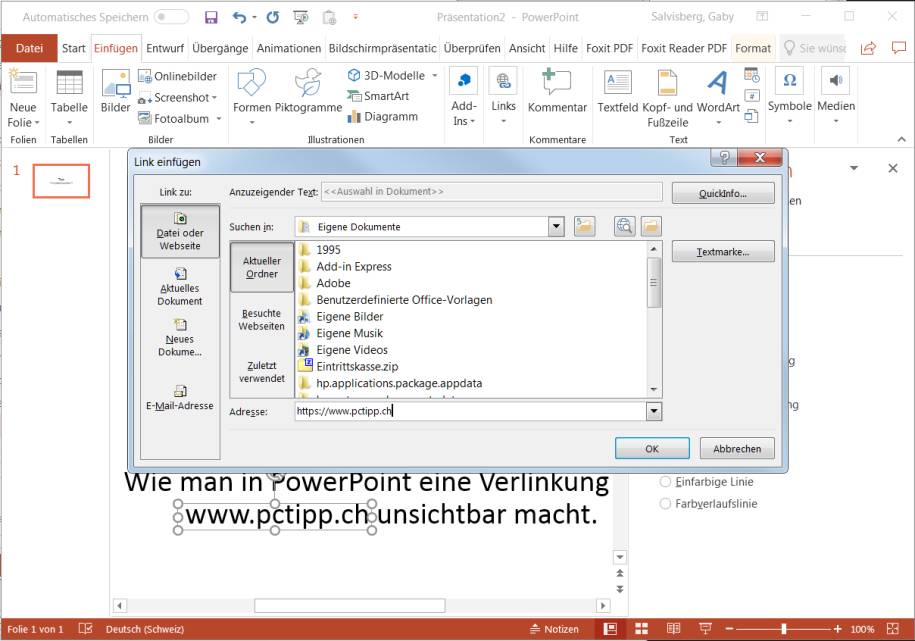The image size is (915, 641).
Task: Open the Adresse dropdown arrow
Action: (x=653, y=411)
